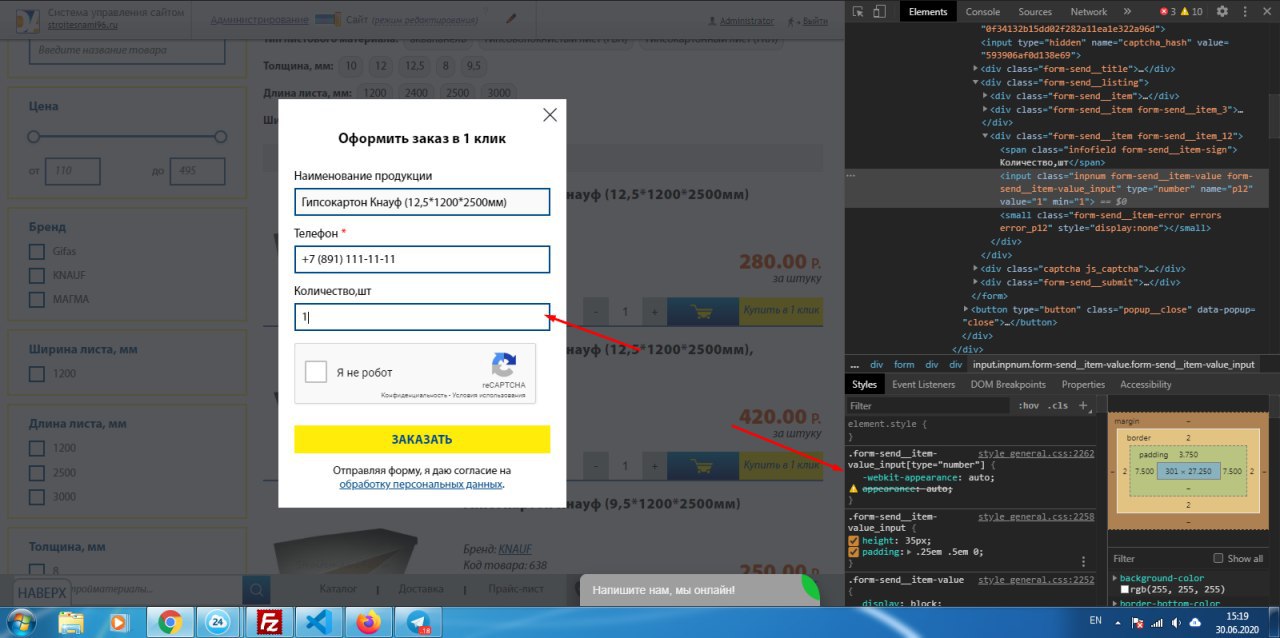Toggle the padding style property checkbox

pos(853,551)
